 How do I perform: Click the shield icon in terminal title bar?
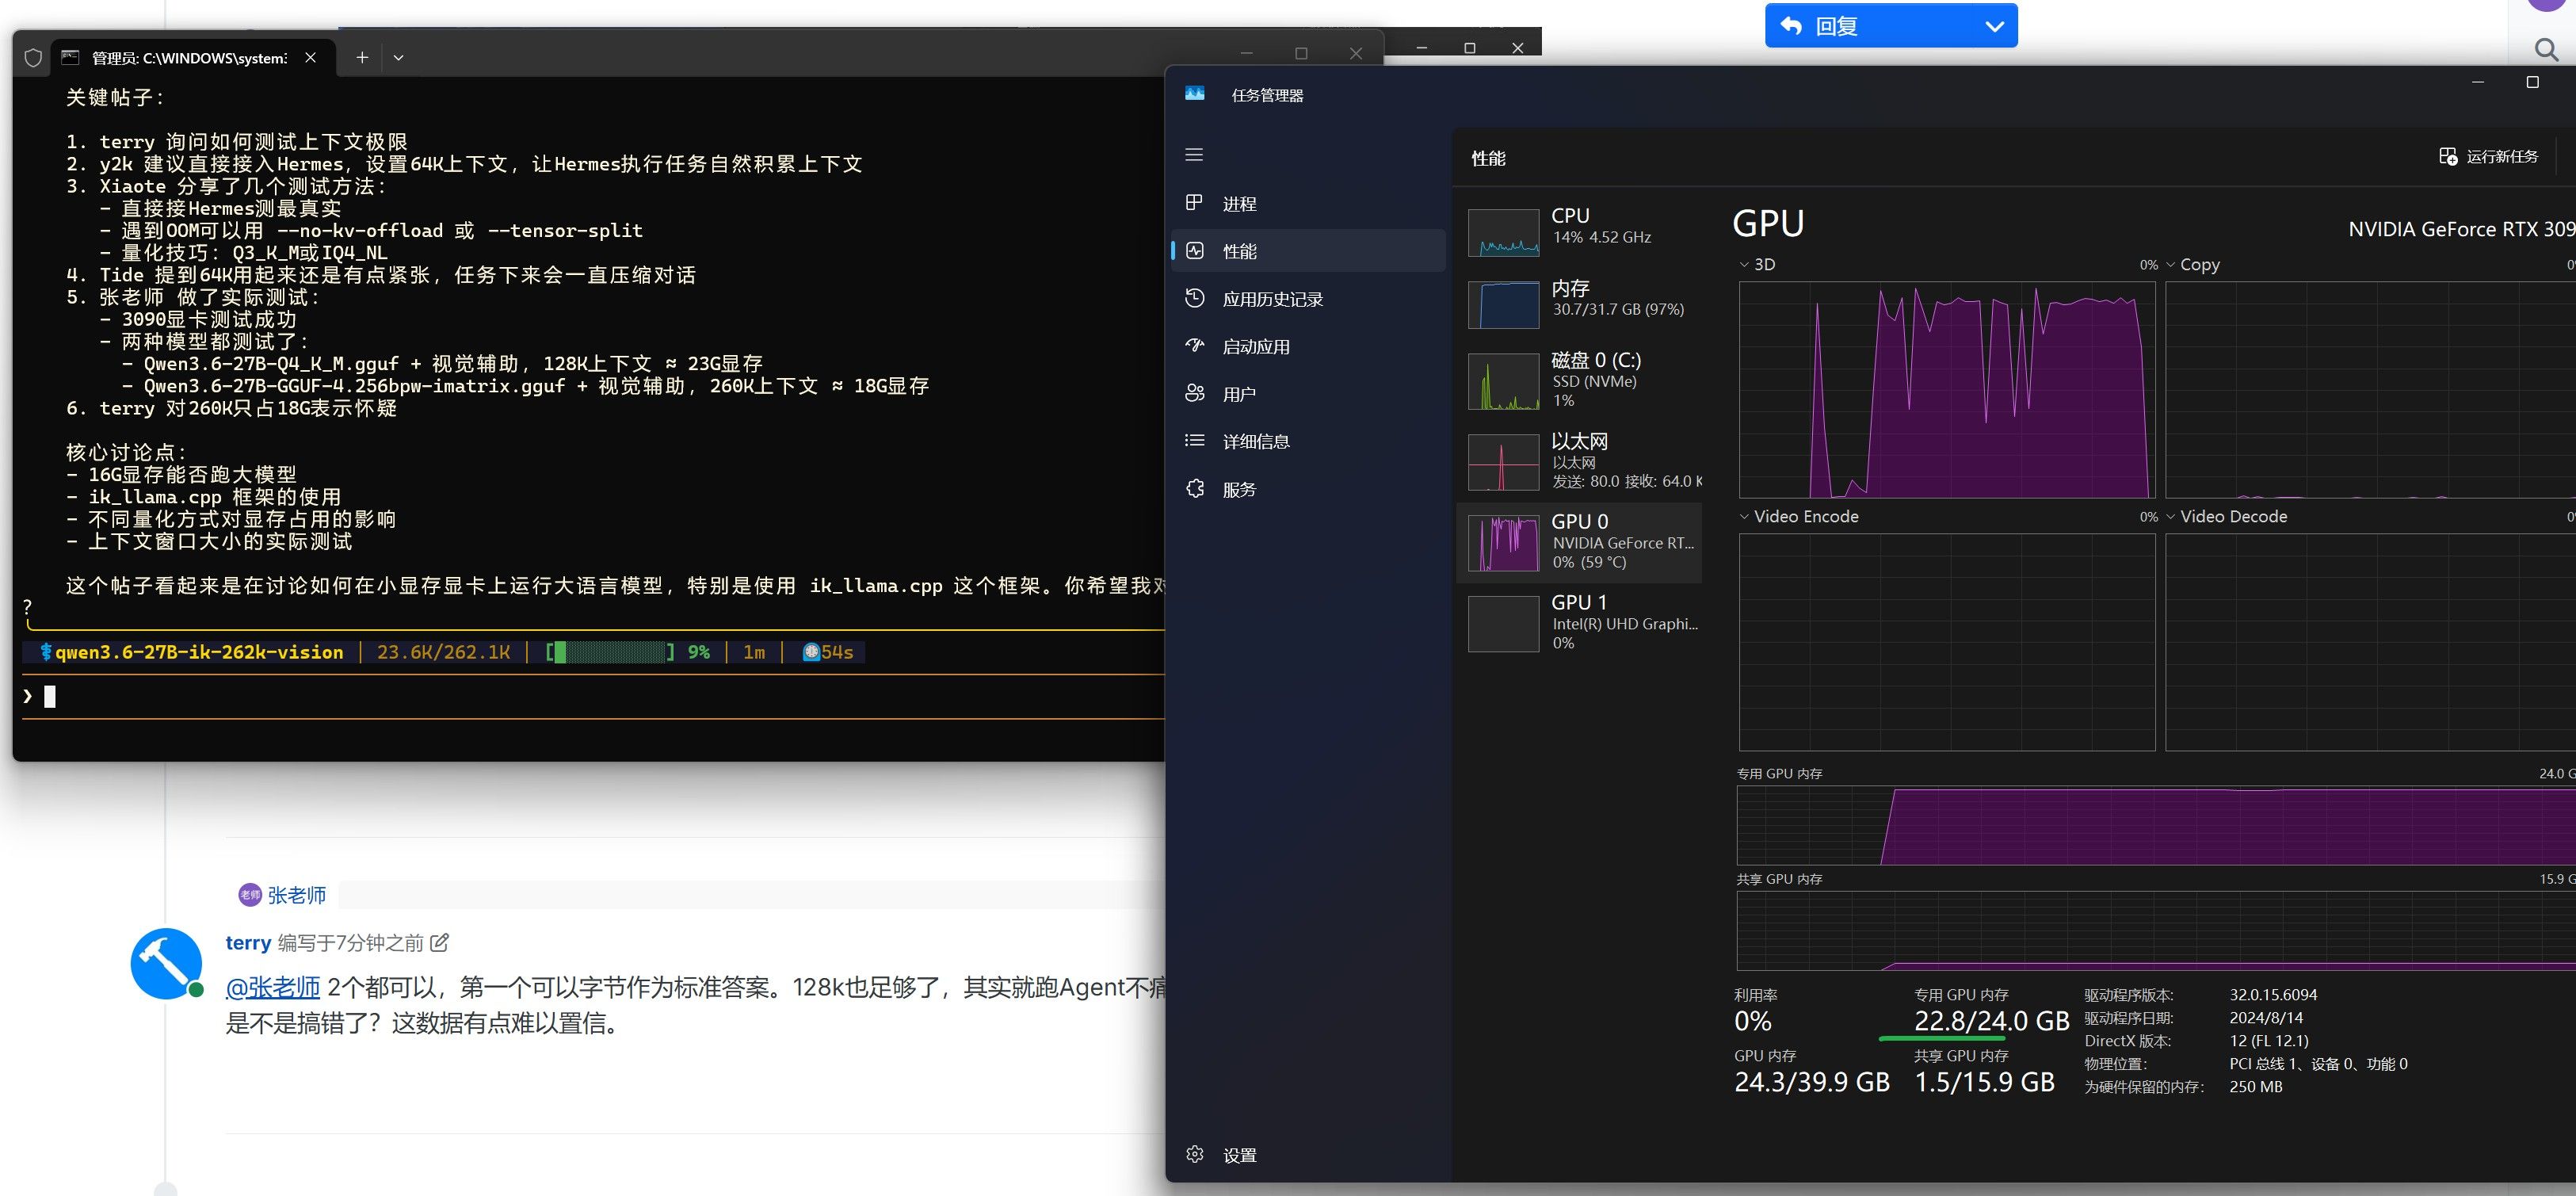pos(33,57)
